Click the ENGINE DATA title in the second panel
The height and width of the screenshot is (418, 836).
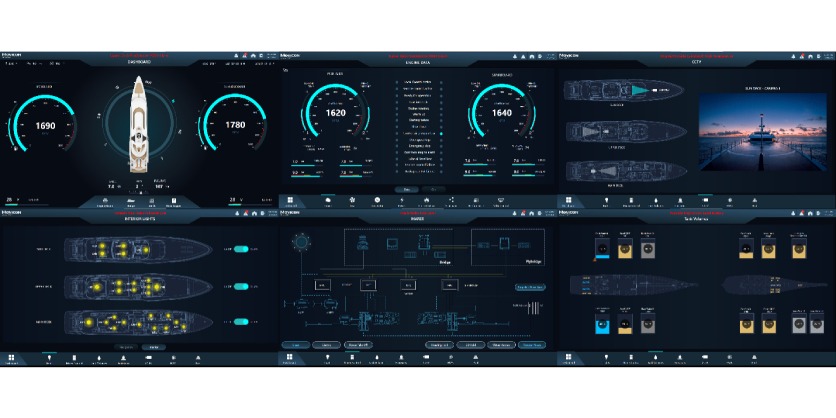coord(418,62)
